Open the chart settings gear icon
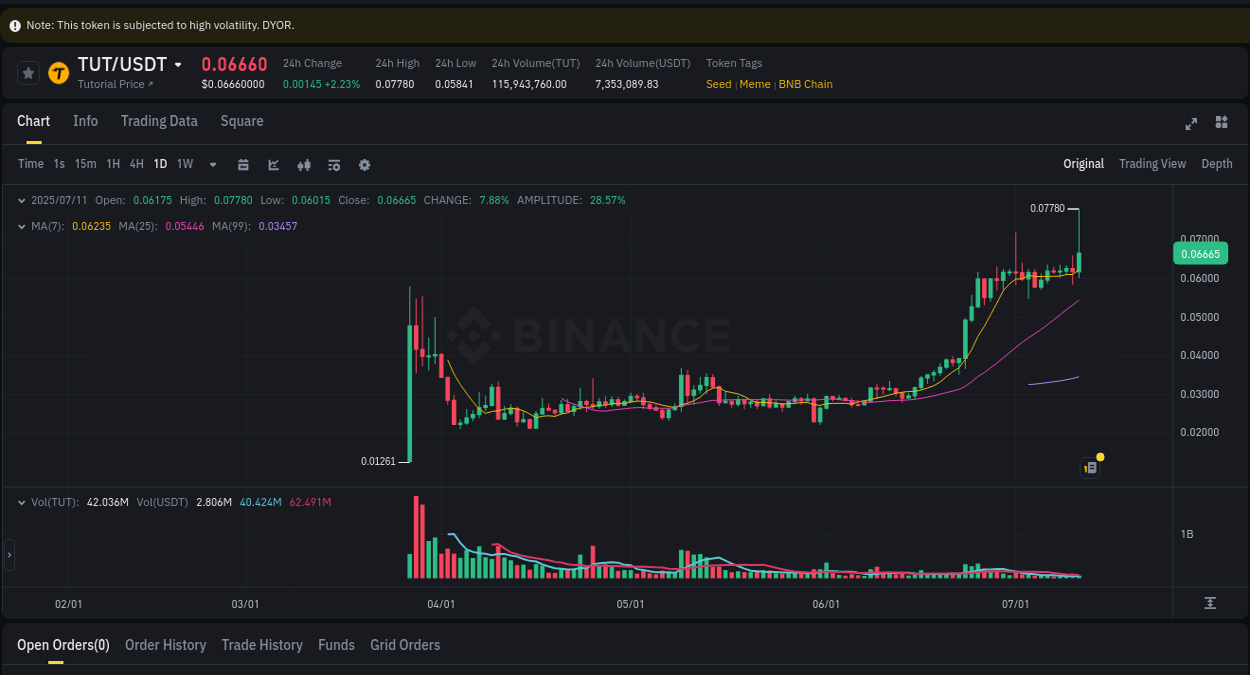The width and height of the screenshot is (1250, 675). 364,164
